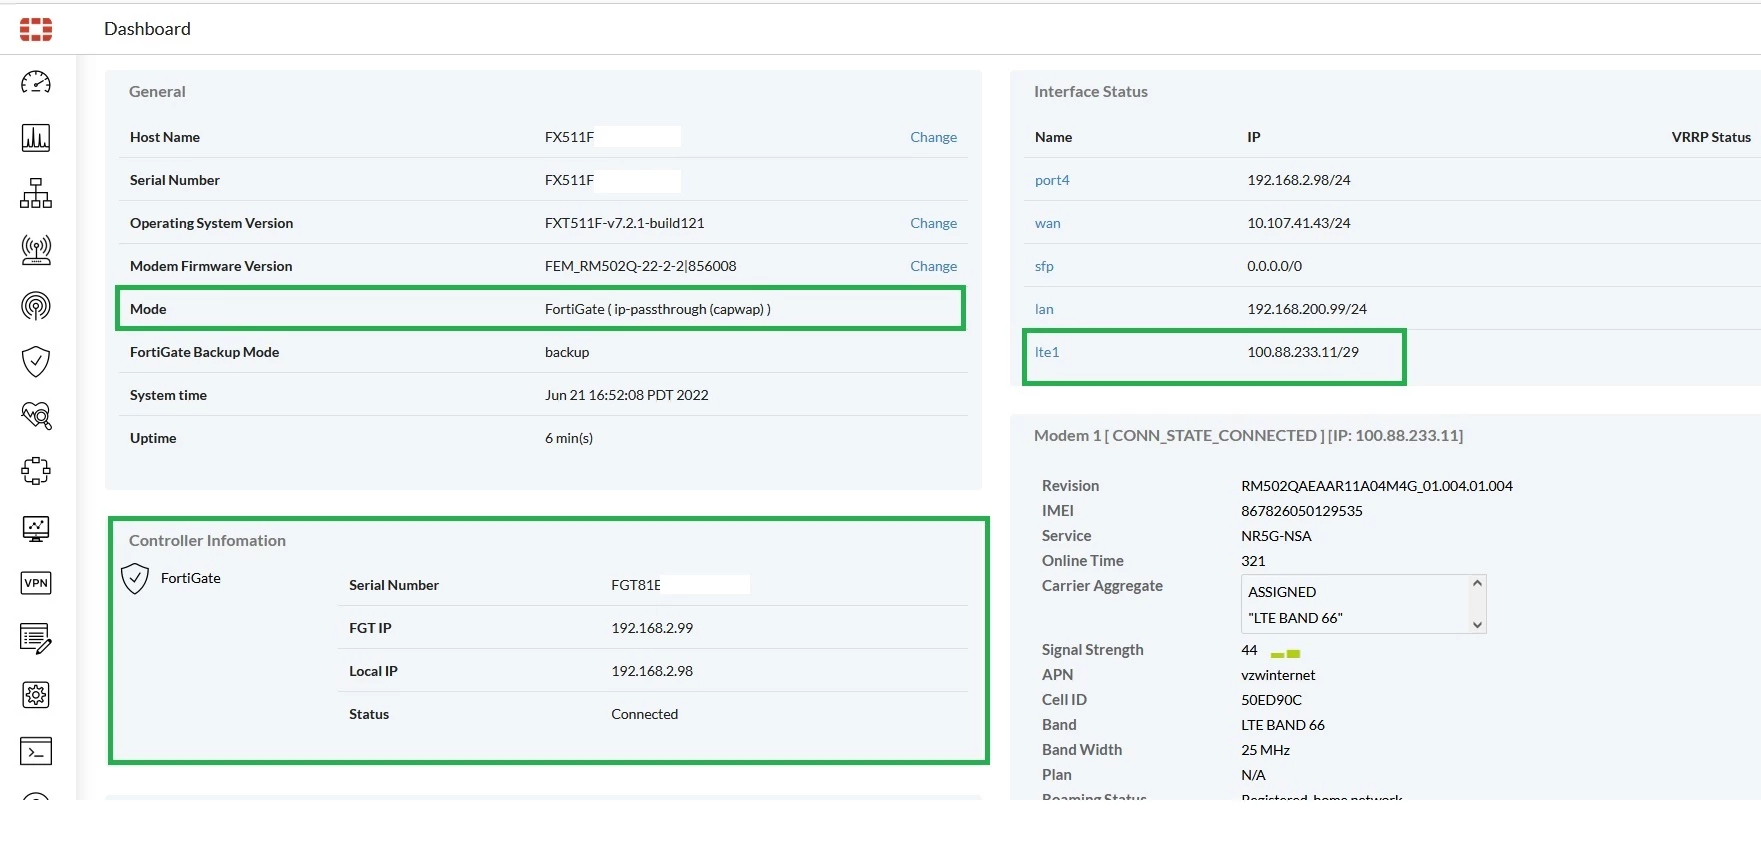Click the APN value vzwinternet
The height and width of the screenshot is (851, 1761).
[1278, 675]
